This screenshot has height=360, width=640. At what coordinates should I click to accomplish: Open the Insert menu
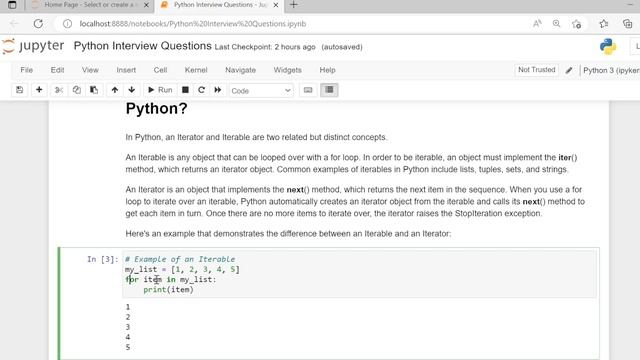pos(126,70)
